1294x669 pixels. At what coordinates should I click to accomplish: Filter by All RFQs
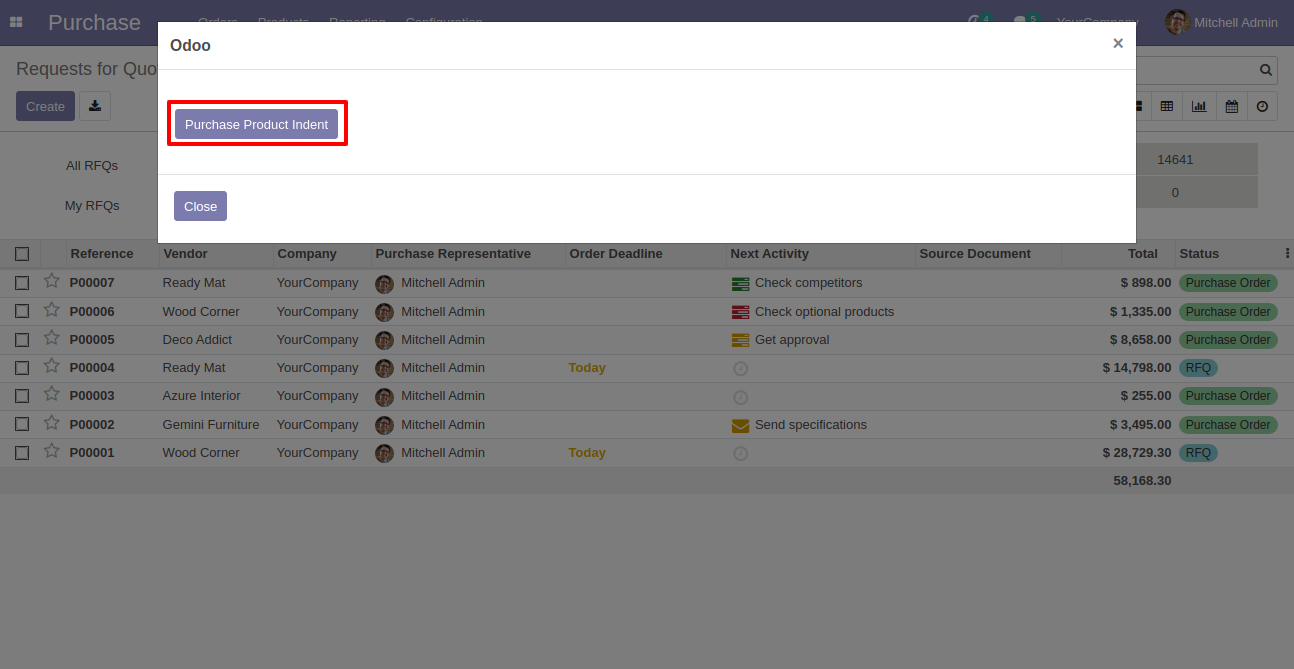point(92,165)
